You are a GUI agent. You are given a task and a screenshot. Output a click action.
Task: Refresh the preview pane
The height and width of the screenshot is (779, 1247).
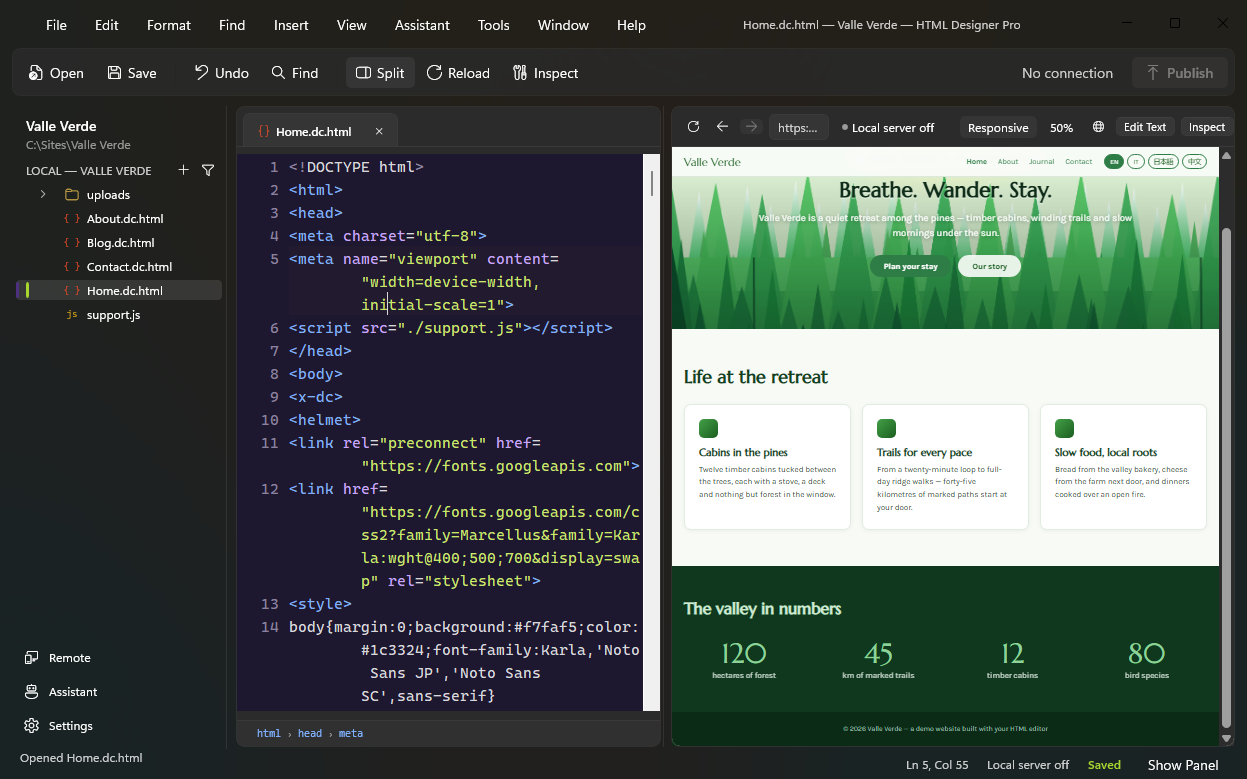[x=693, y=127]
